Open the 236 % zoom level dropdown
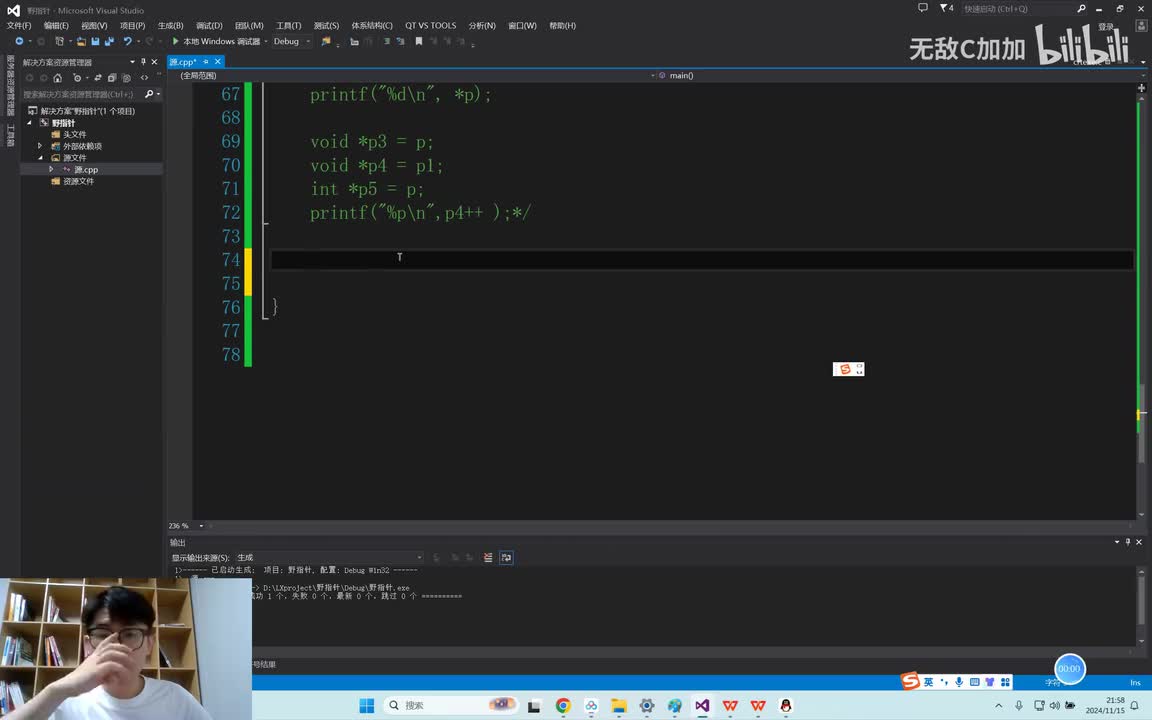 201,526
